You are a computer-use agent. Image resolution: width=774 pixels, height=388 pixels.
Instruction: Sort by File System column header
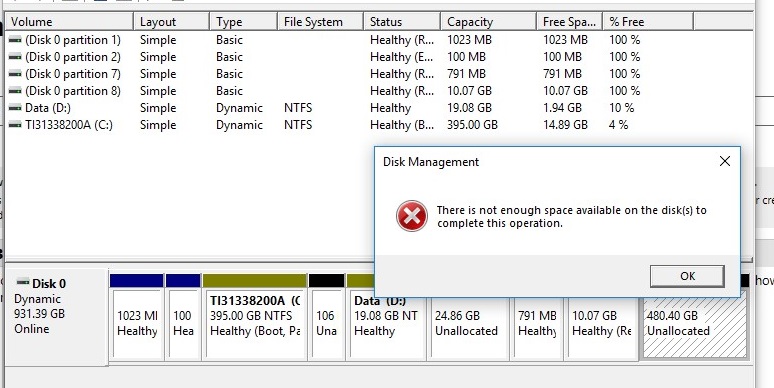tap(320, 22)
